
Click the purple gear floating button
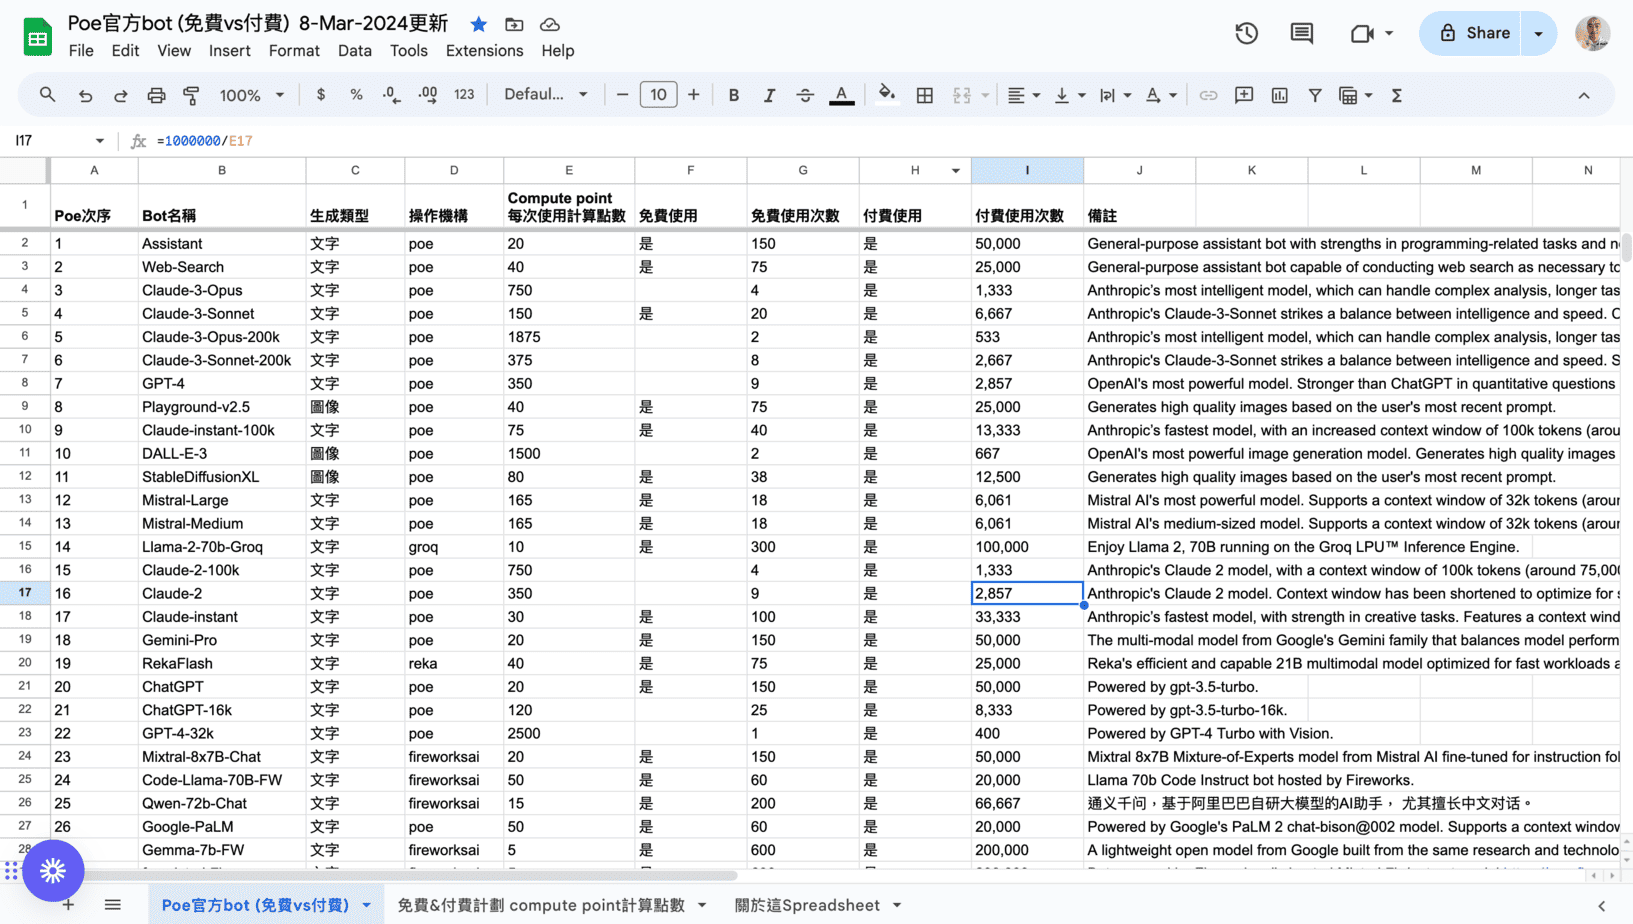point(53,870)
